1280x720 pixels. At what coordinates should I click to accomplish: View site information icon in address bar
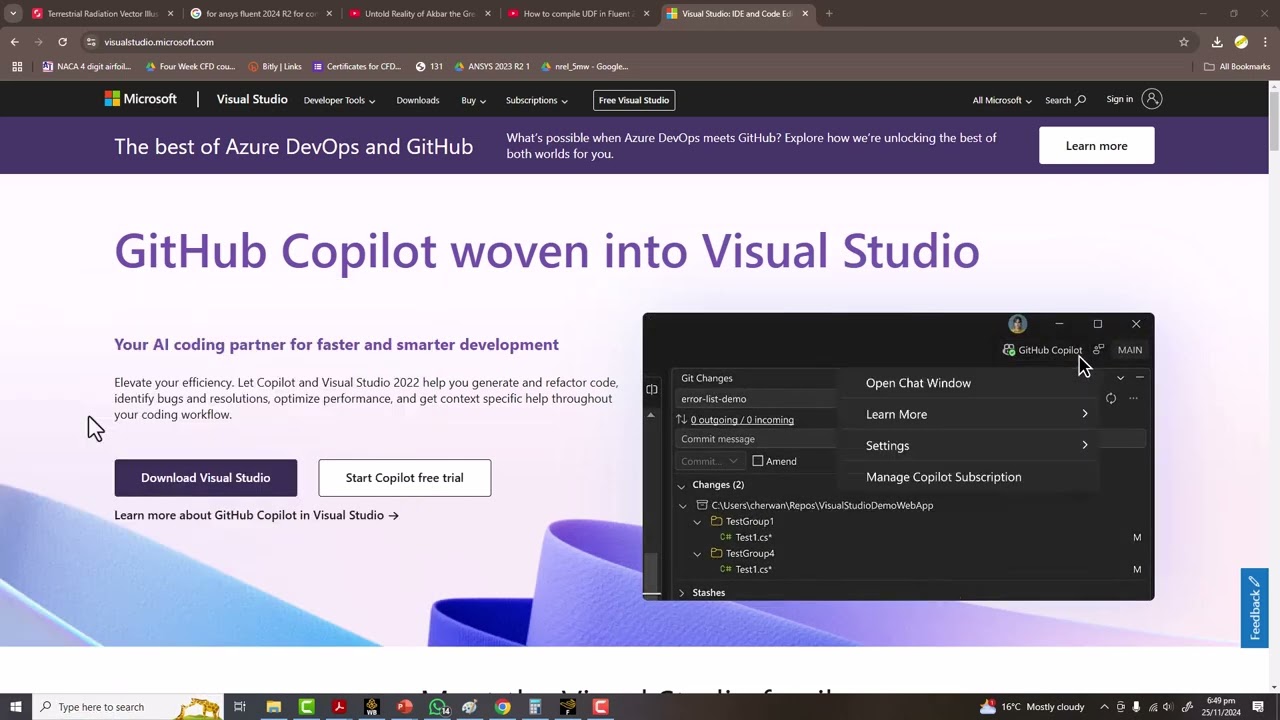coord(91,42)
